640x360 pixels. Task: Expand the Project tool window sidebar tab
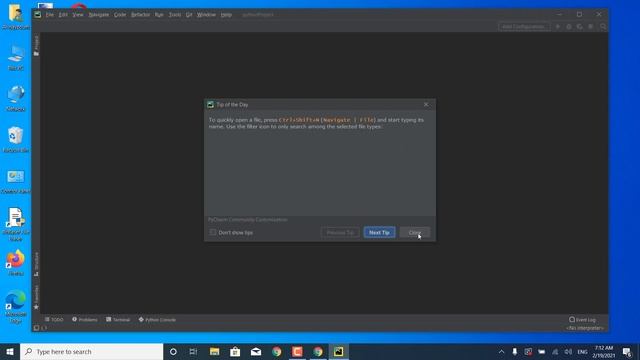tap(36, 45)
